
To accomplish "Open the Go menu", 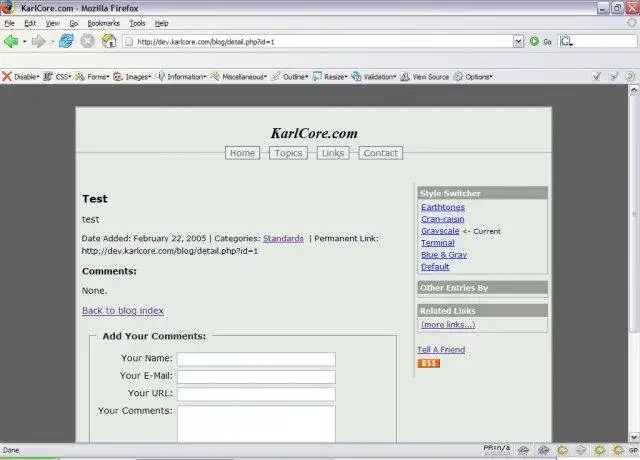I will [73, 23].
